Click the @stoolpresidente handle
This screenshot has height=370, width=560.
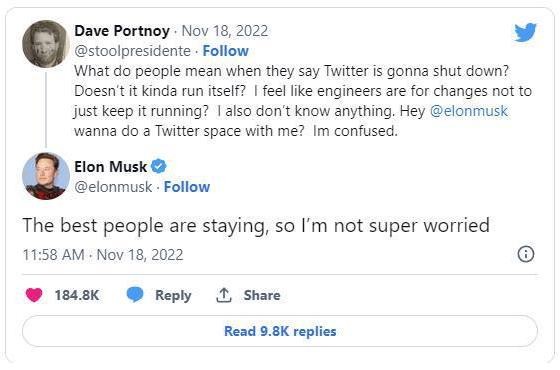coord(132,51)
